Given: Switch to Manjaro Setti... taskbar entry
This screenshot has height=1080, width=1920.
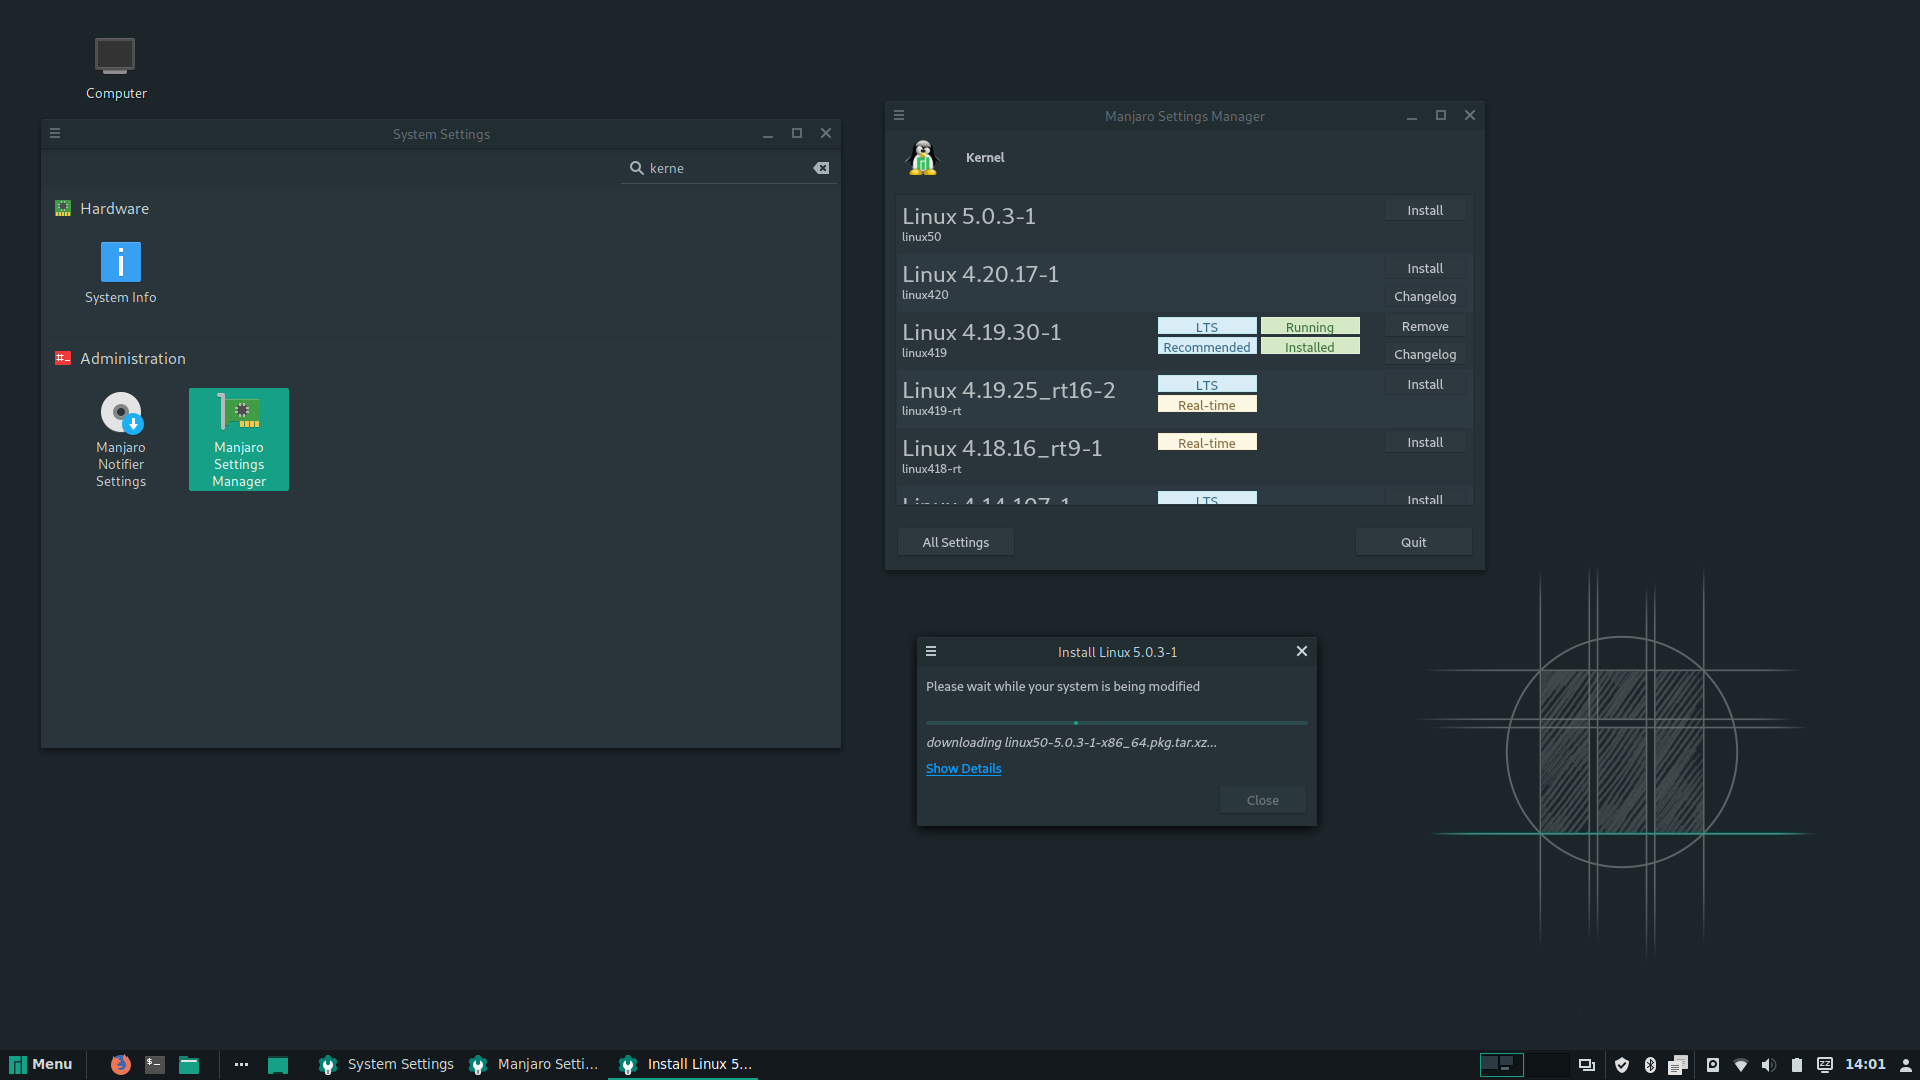Looking at the screenshot, I should [533, 1065].
